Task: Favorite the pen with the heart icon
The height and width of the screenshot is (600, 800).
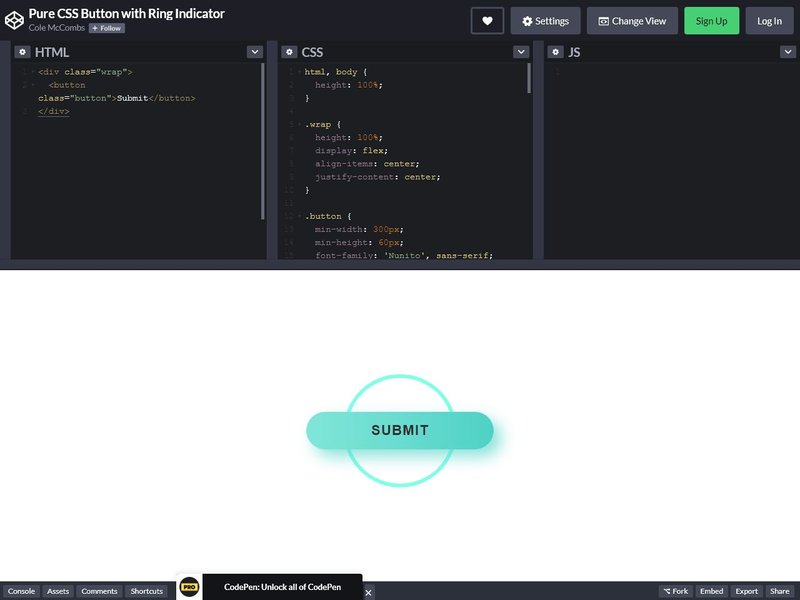Action: click(x=487, y=20)
